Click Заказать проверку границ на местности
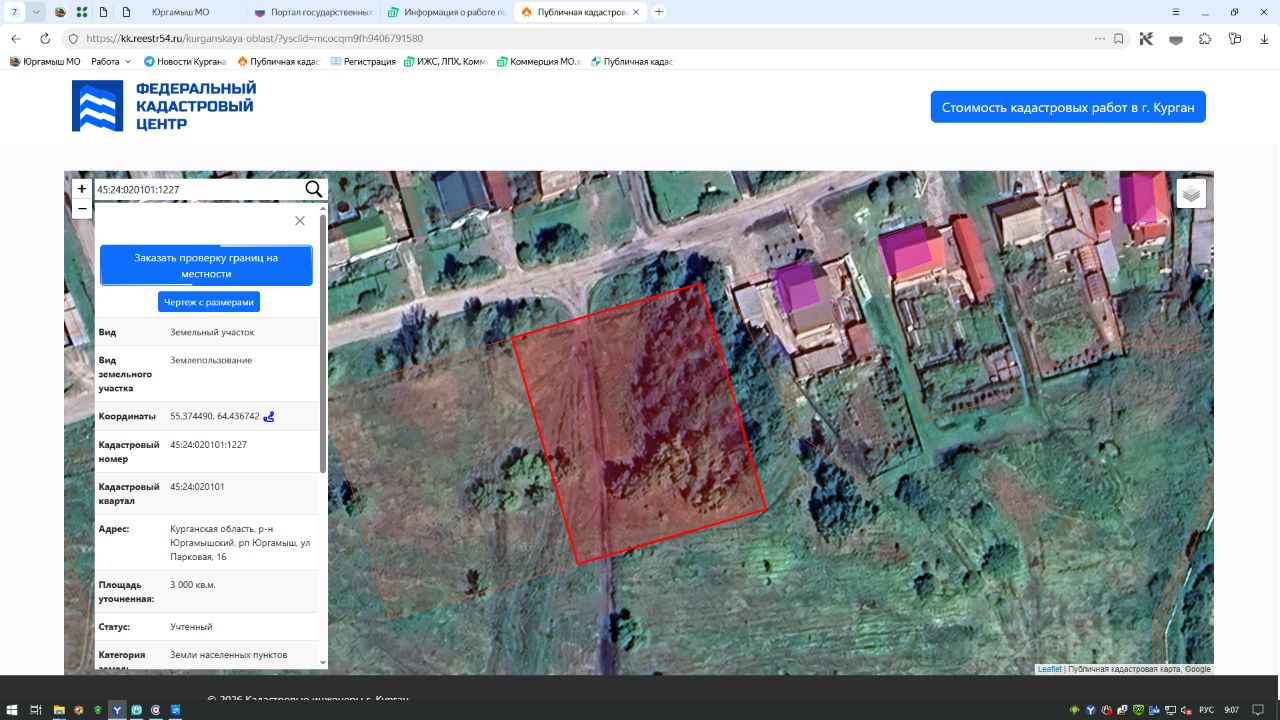1280x720 pixels. click(x=206, y=265)
